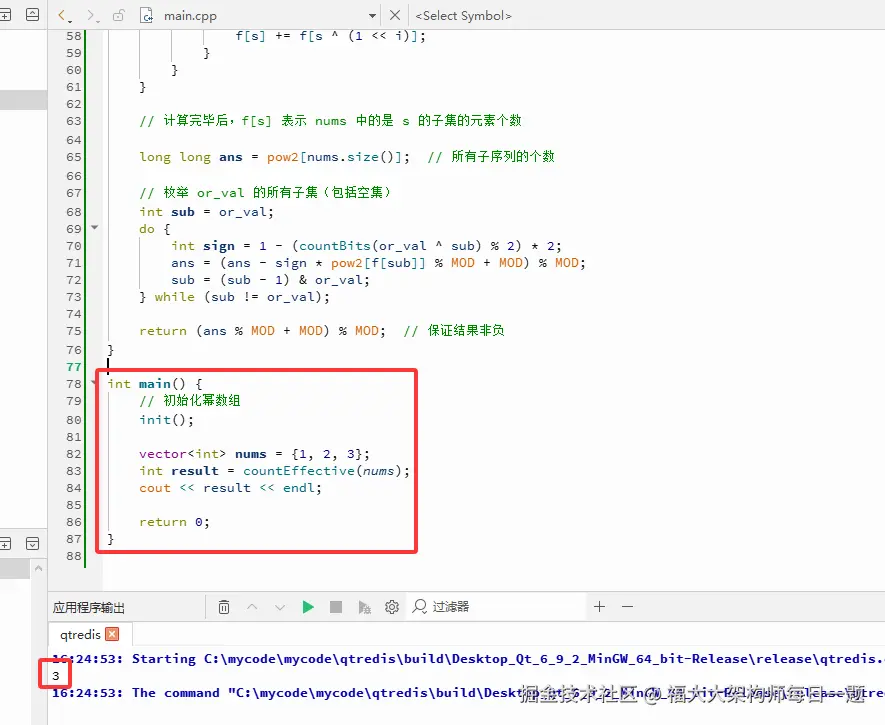This screenshot has width=885, height=725.
Task: Click 'The command' output line
Action: [468, 693]
